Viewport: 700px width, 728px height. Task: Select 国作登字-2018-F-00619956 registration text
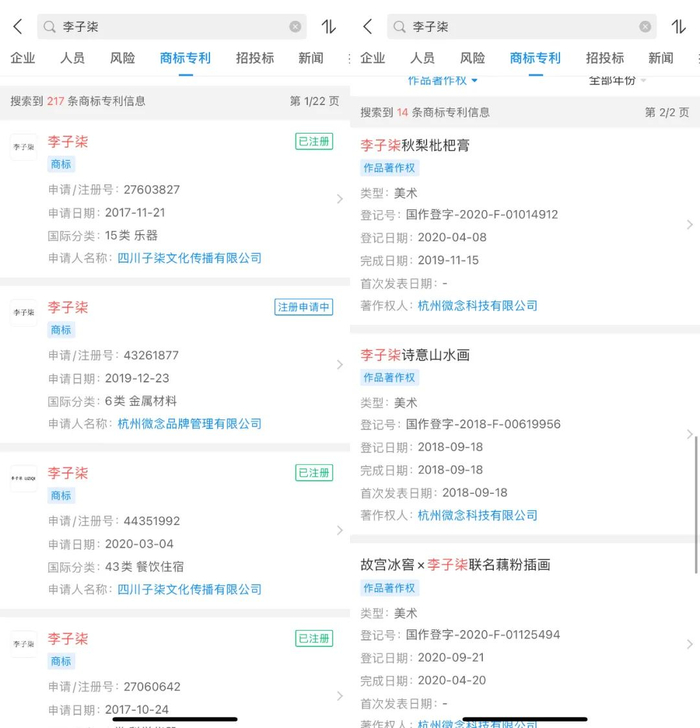tap(483, 424)
